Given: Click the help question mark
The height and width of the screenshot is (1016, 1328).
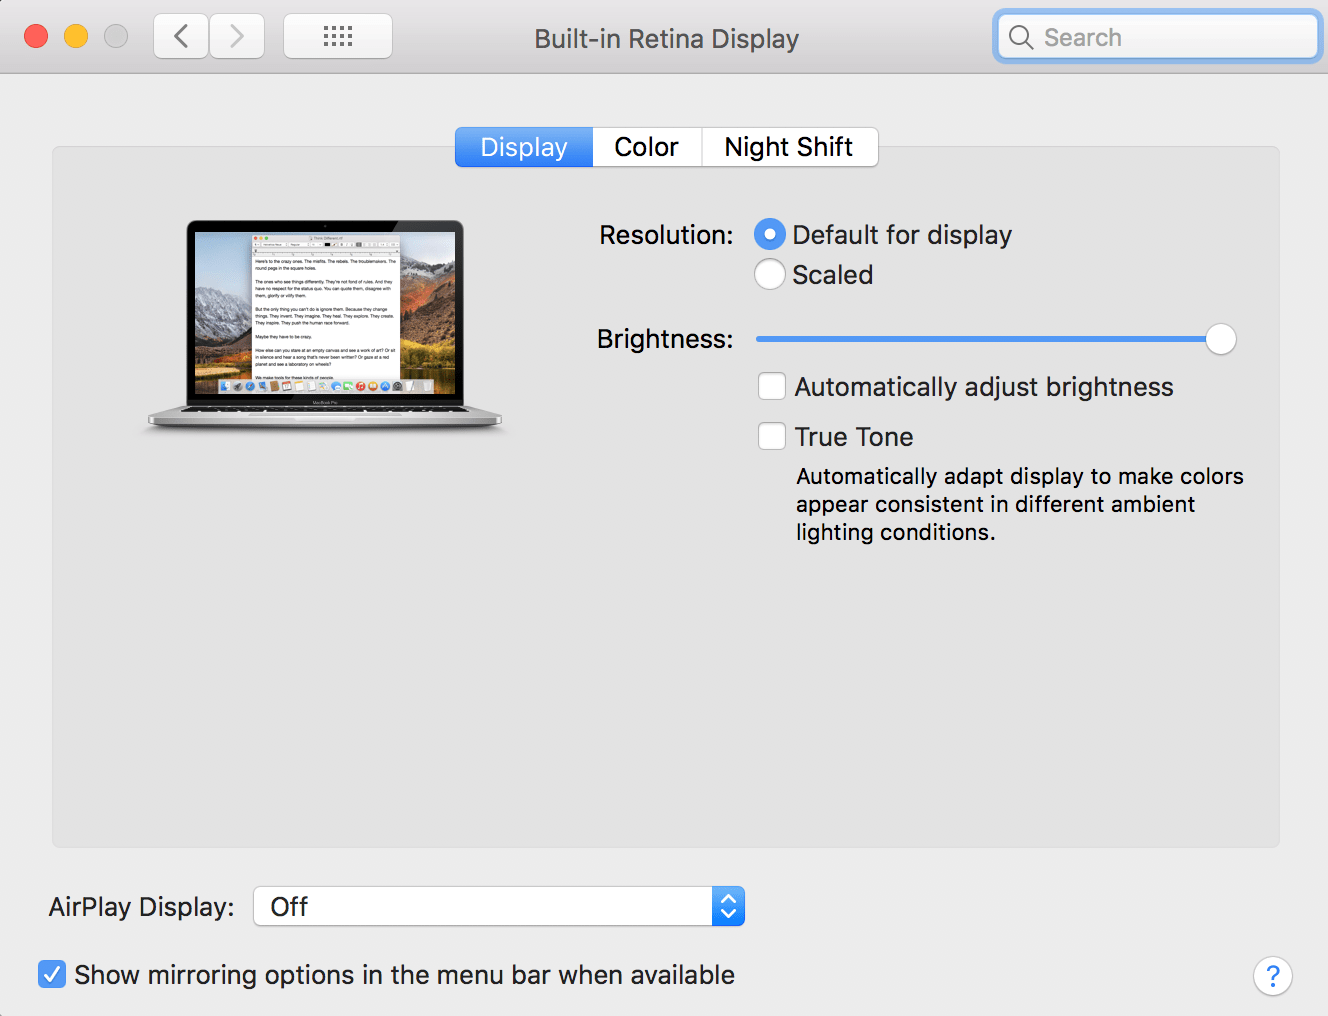Looking at the screenshot, I should (x=1272, y=975).
